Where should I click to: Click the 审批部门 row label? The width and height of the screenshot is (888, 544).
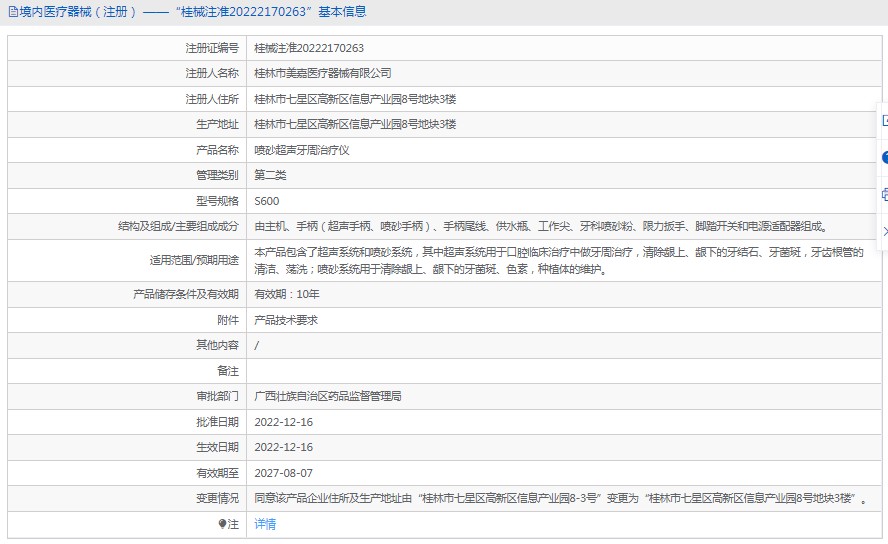[217, 396]
